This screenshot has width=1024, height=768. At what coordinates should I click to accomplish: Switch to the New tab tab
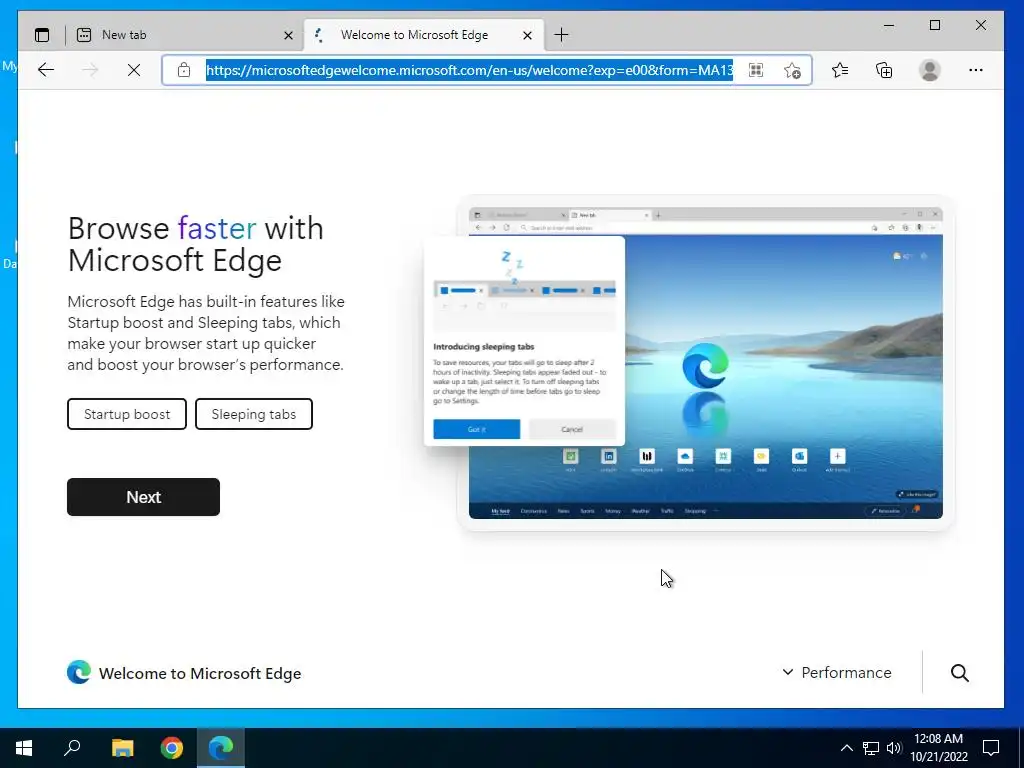[185, 35]
